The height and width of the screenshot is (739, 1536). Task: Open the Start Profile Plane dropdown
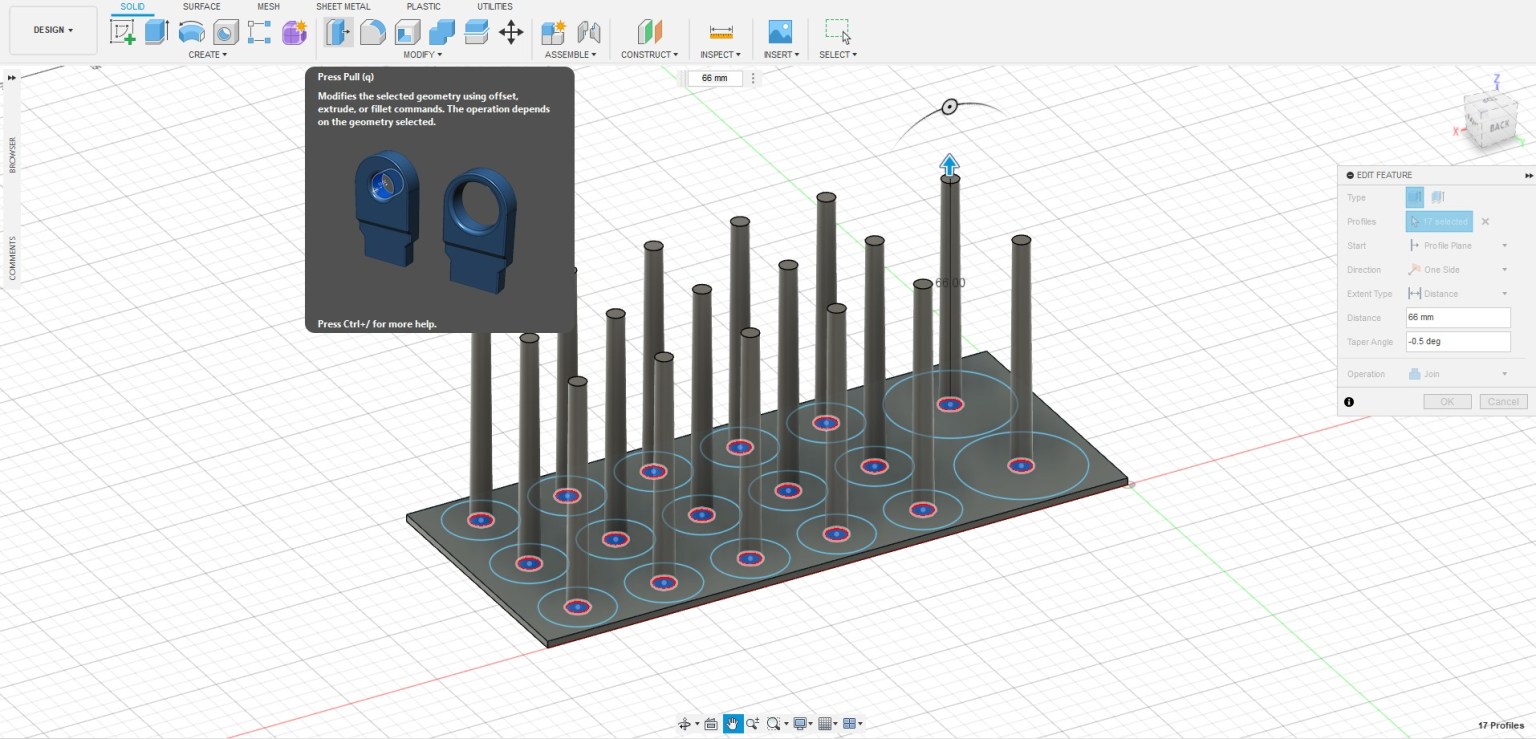tap(1458, 246)
